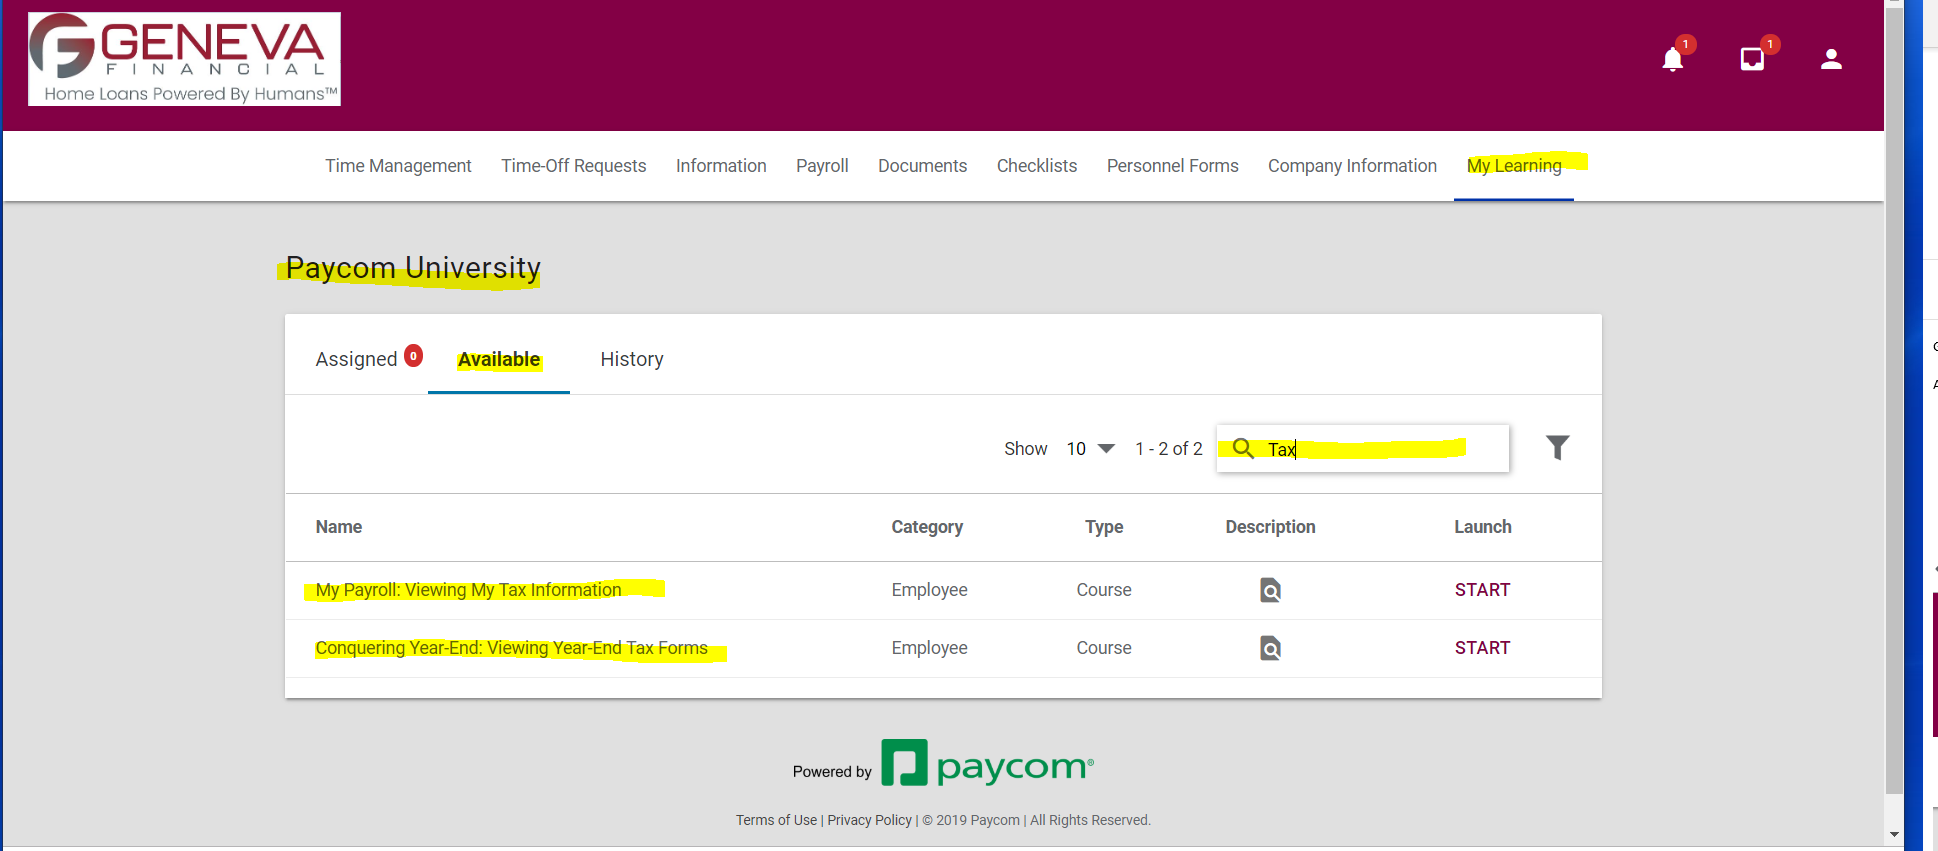Click the search magnifier icon
Viewport: 1938px width, 851px height.
click(1243, 448)
